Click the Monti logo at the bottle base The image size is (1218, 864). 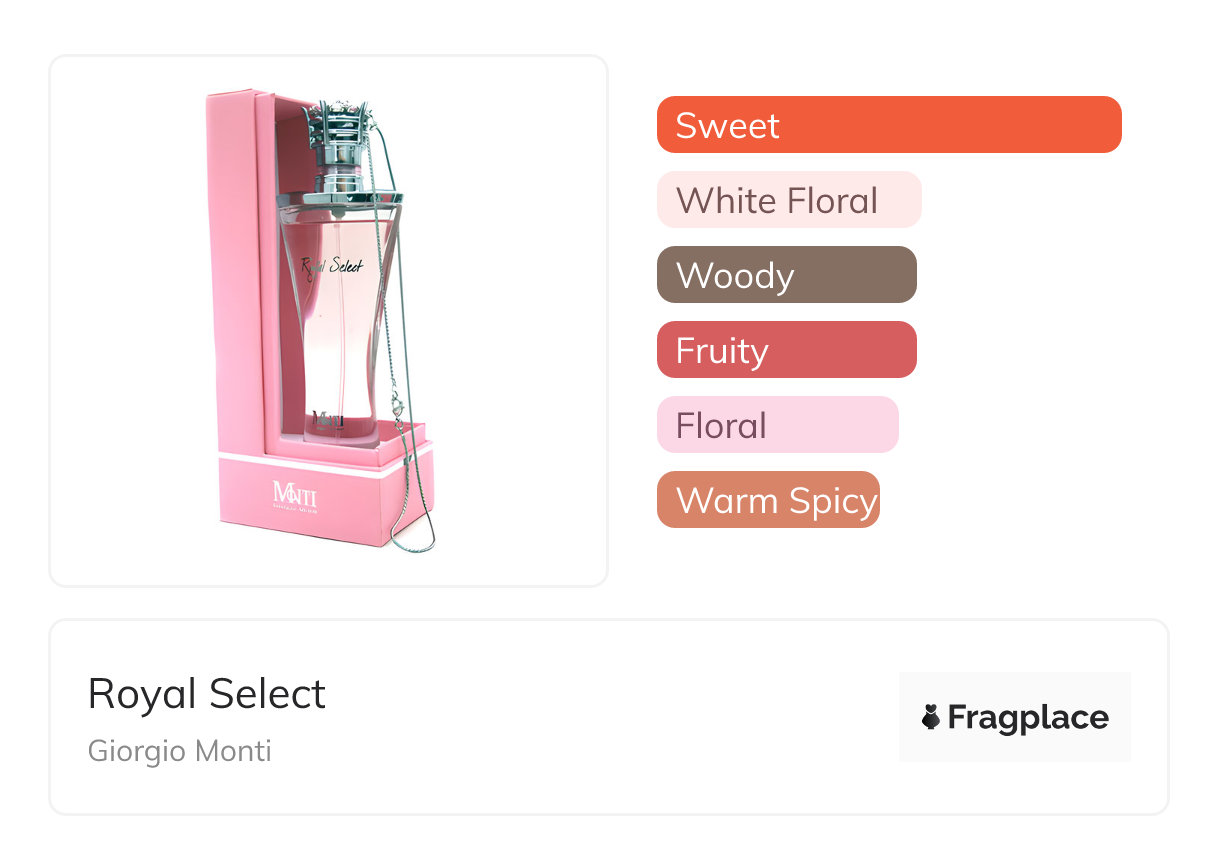(328, 418)
